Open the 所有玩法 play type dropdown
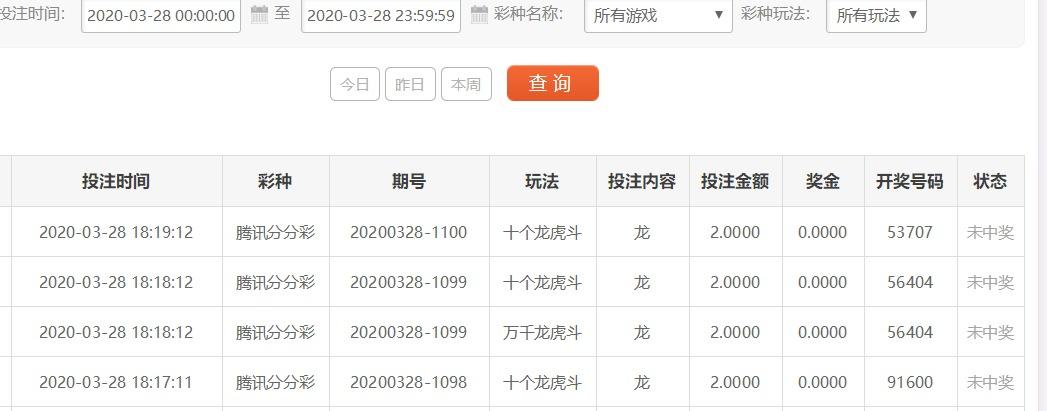The image size is (1047, 411). [x=876, y=15]
